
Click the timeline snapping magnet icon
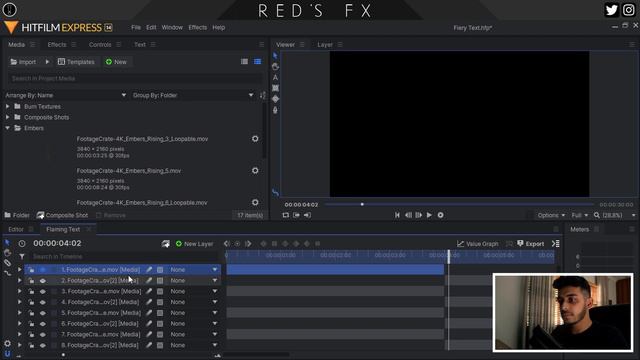pyautogui.click(x=7, y=354)
